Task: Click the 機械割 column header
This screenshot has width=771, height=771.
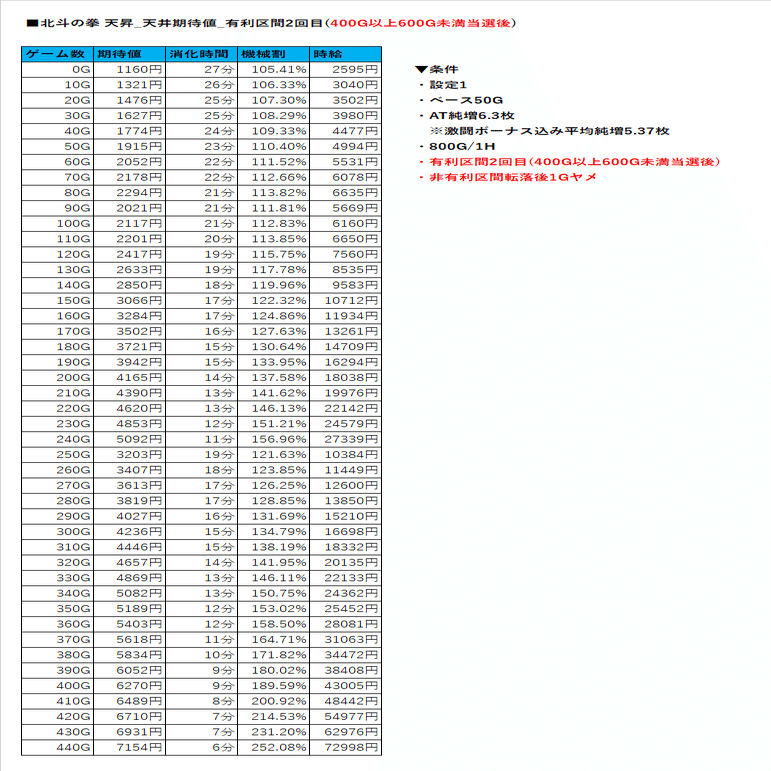Action: click(x=273, y=54)
